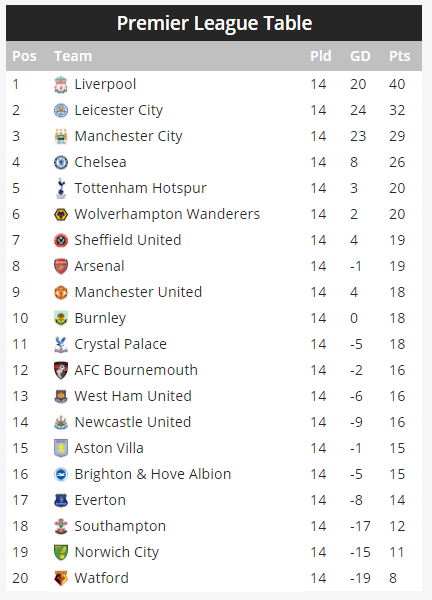Viewport: 432px width, 600px height.
Task: Click the Everton badge icon
Action: coord(61,501)
